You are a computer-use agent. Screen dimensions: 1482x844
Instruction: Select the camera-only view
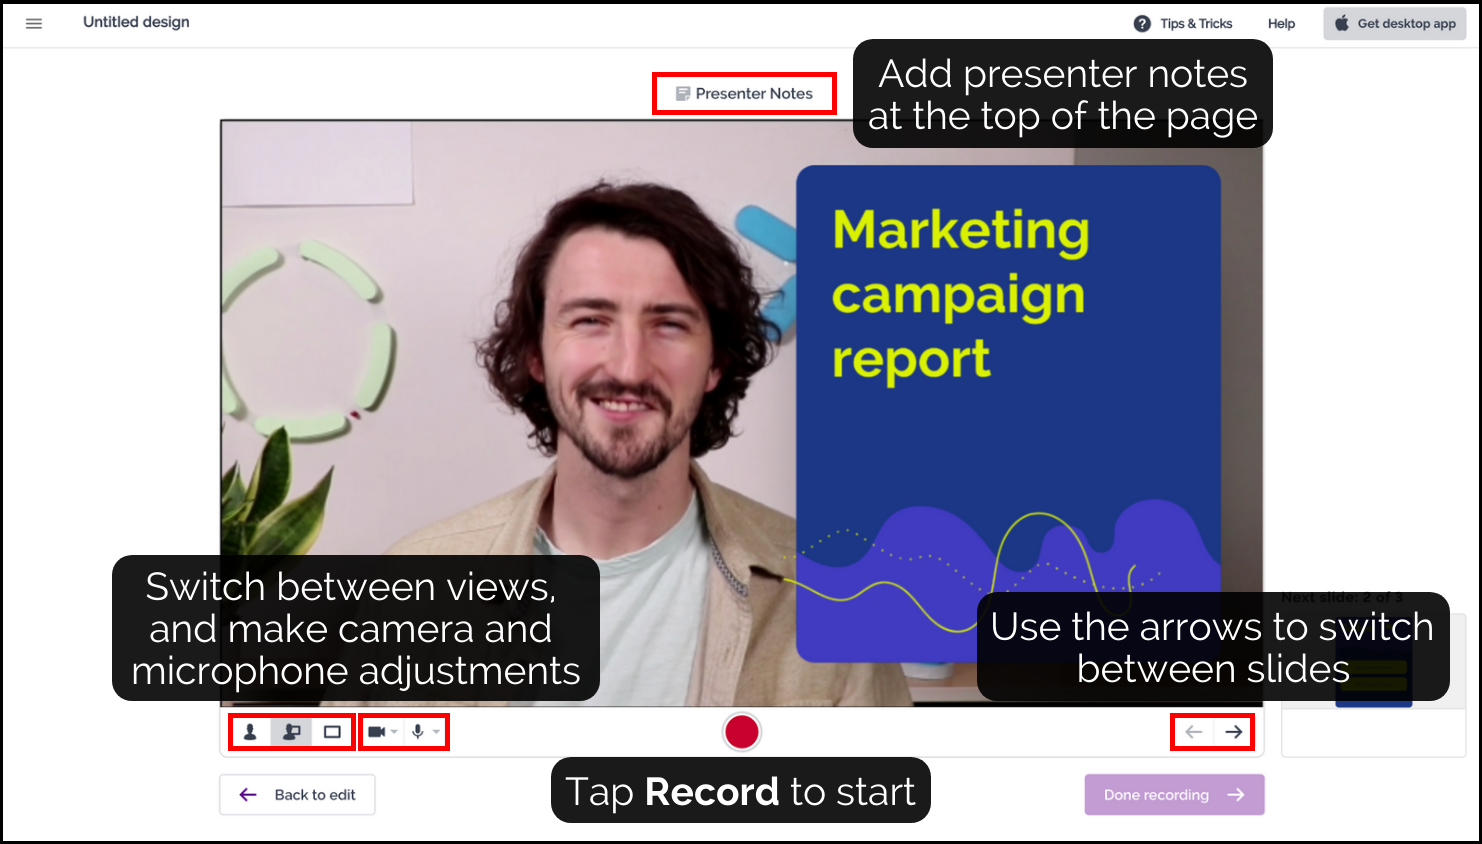[250, 732]
